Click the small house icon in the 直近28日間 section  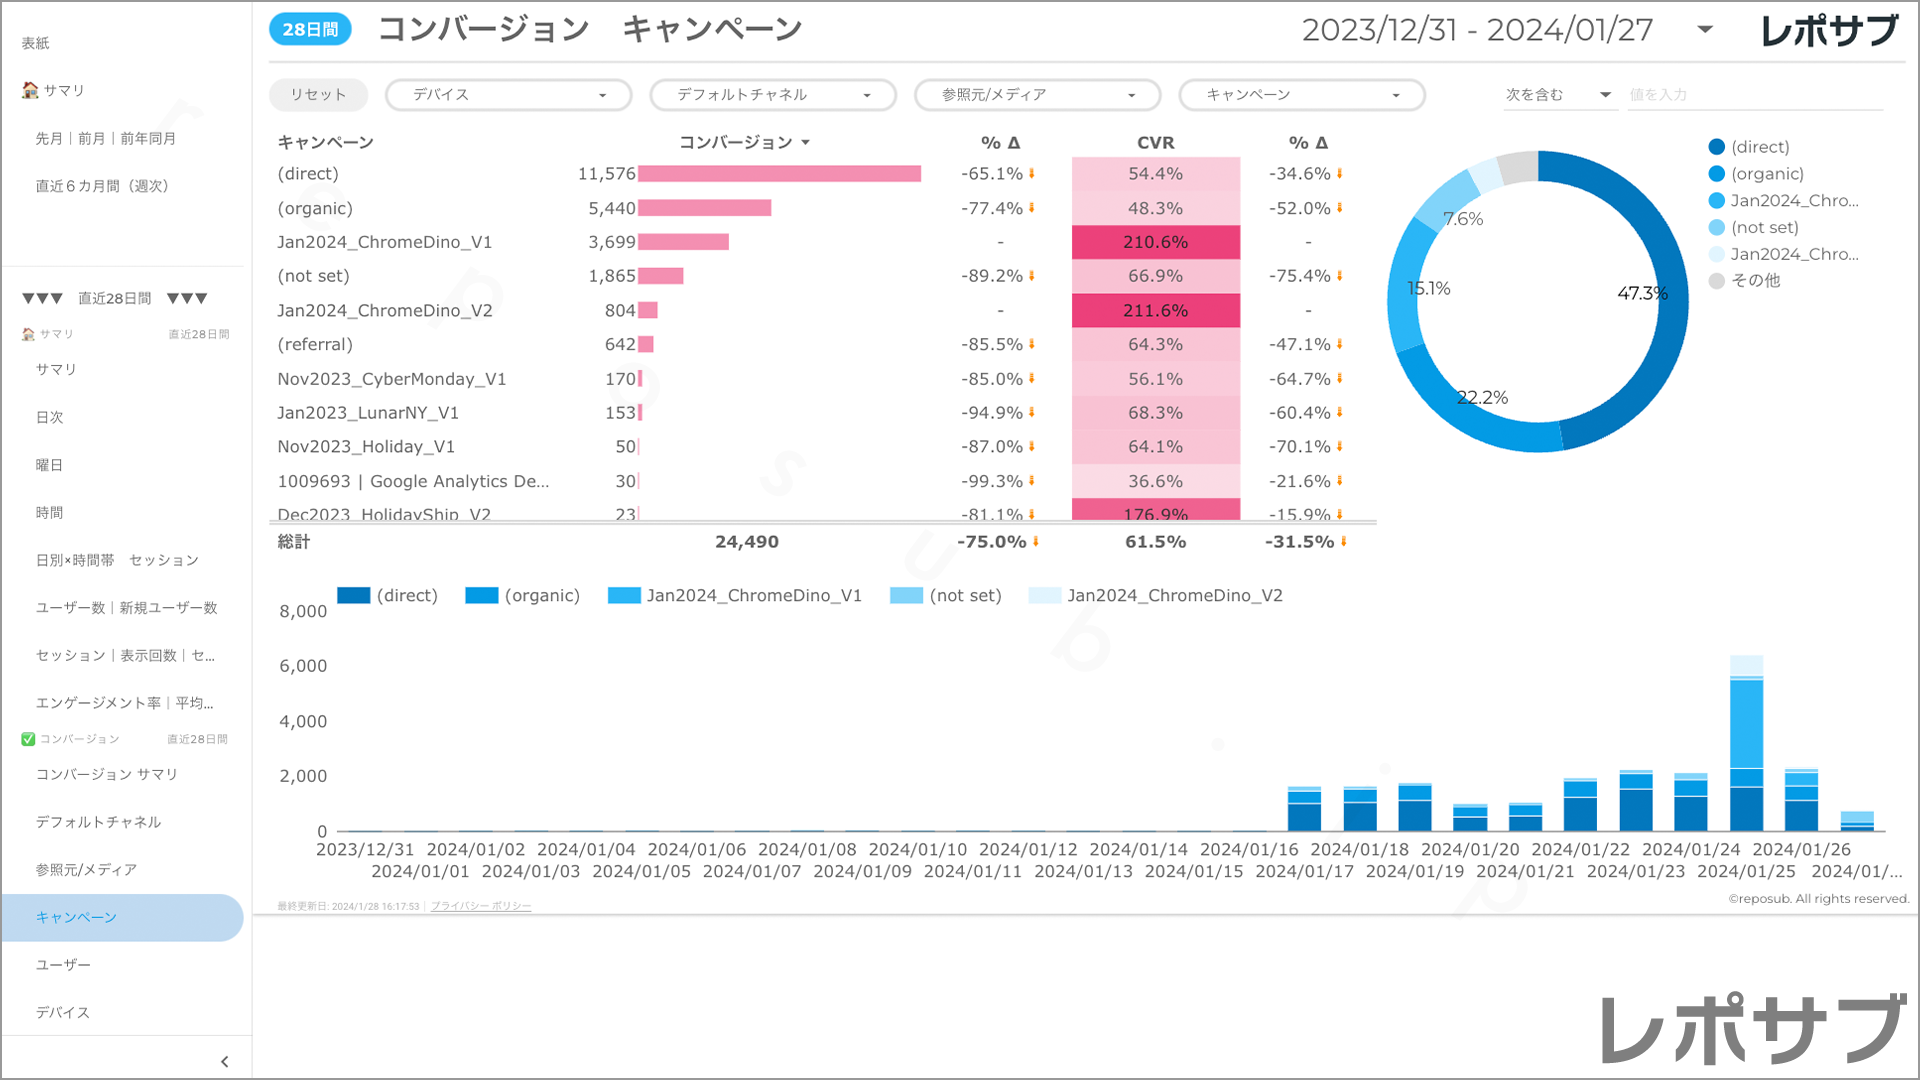point(28,334)
